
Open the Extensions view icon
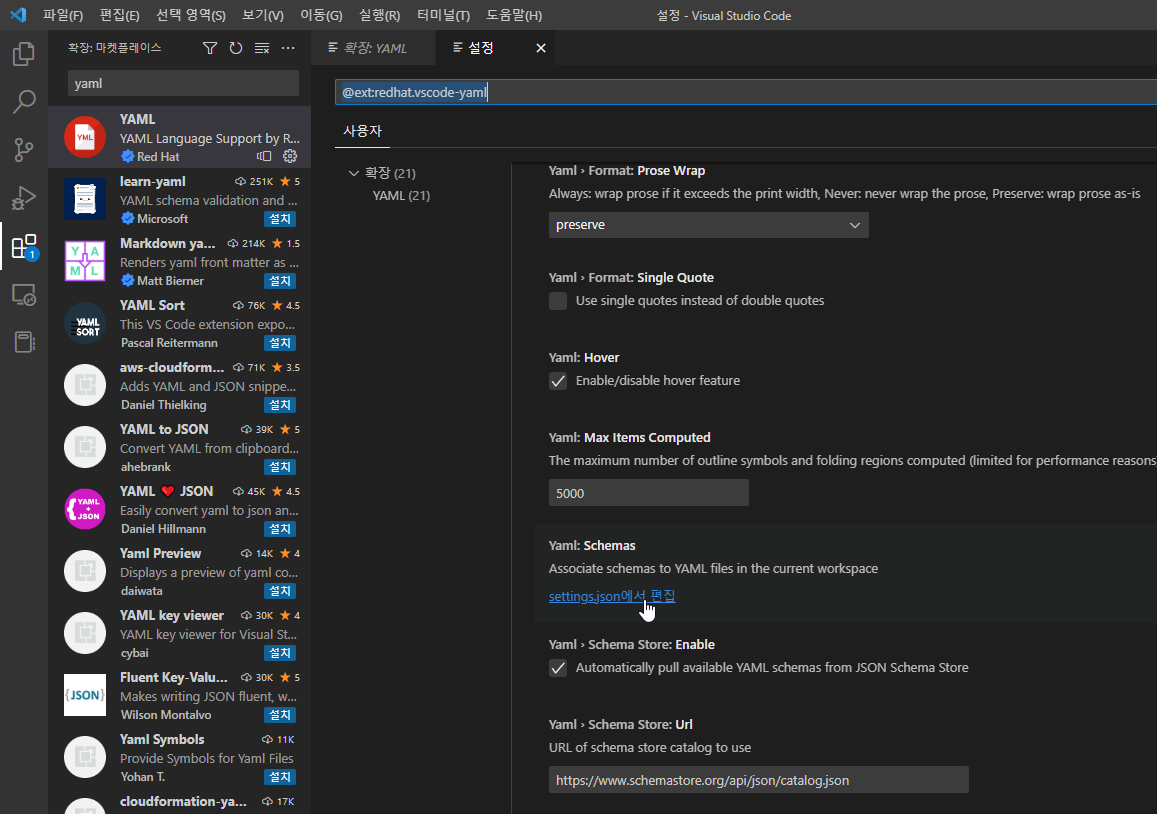(24, 246)
